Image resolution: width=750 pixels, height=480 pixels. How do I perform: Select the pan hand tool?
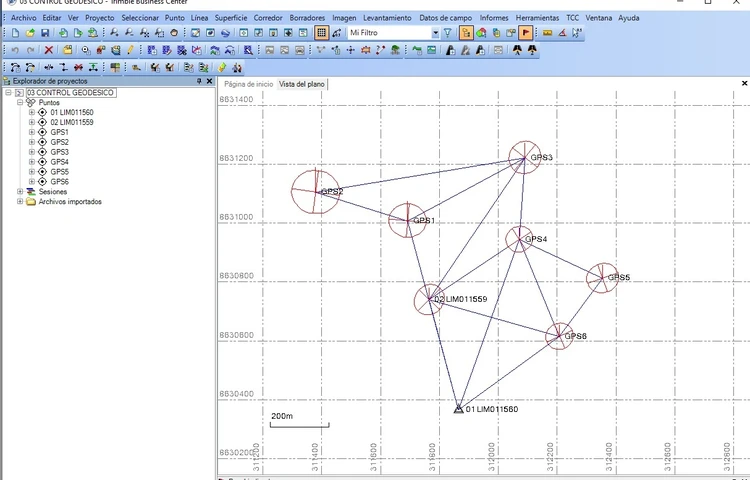pyautogui.click(x=174, y=33)
